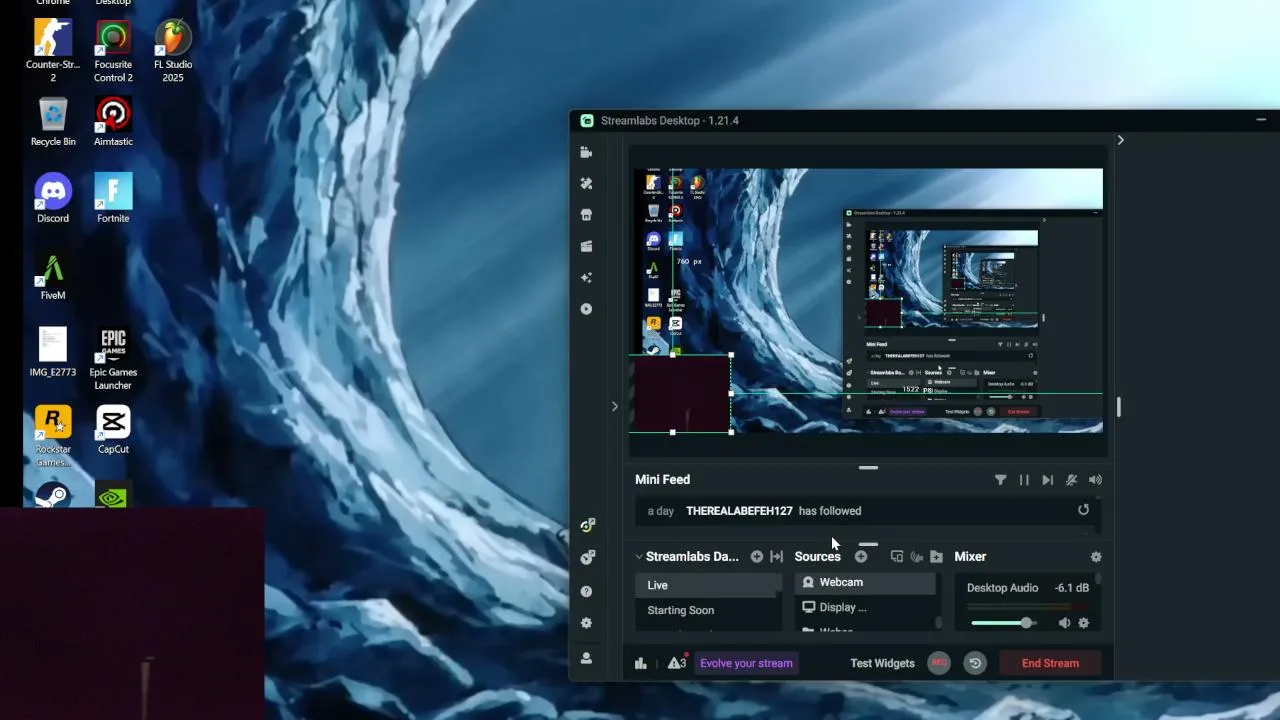Select the IMG_E2773 desktop file
1280x720 pixels.
53,353
